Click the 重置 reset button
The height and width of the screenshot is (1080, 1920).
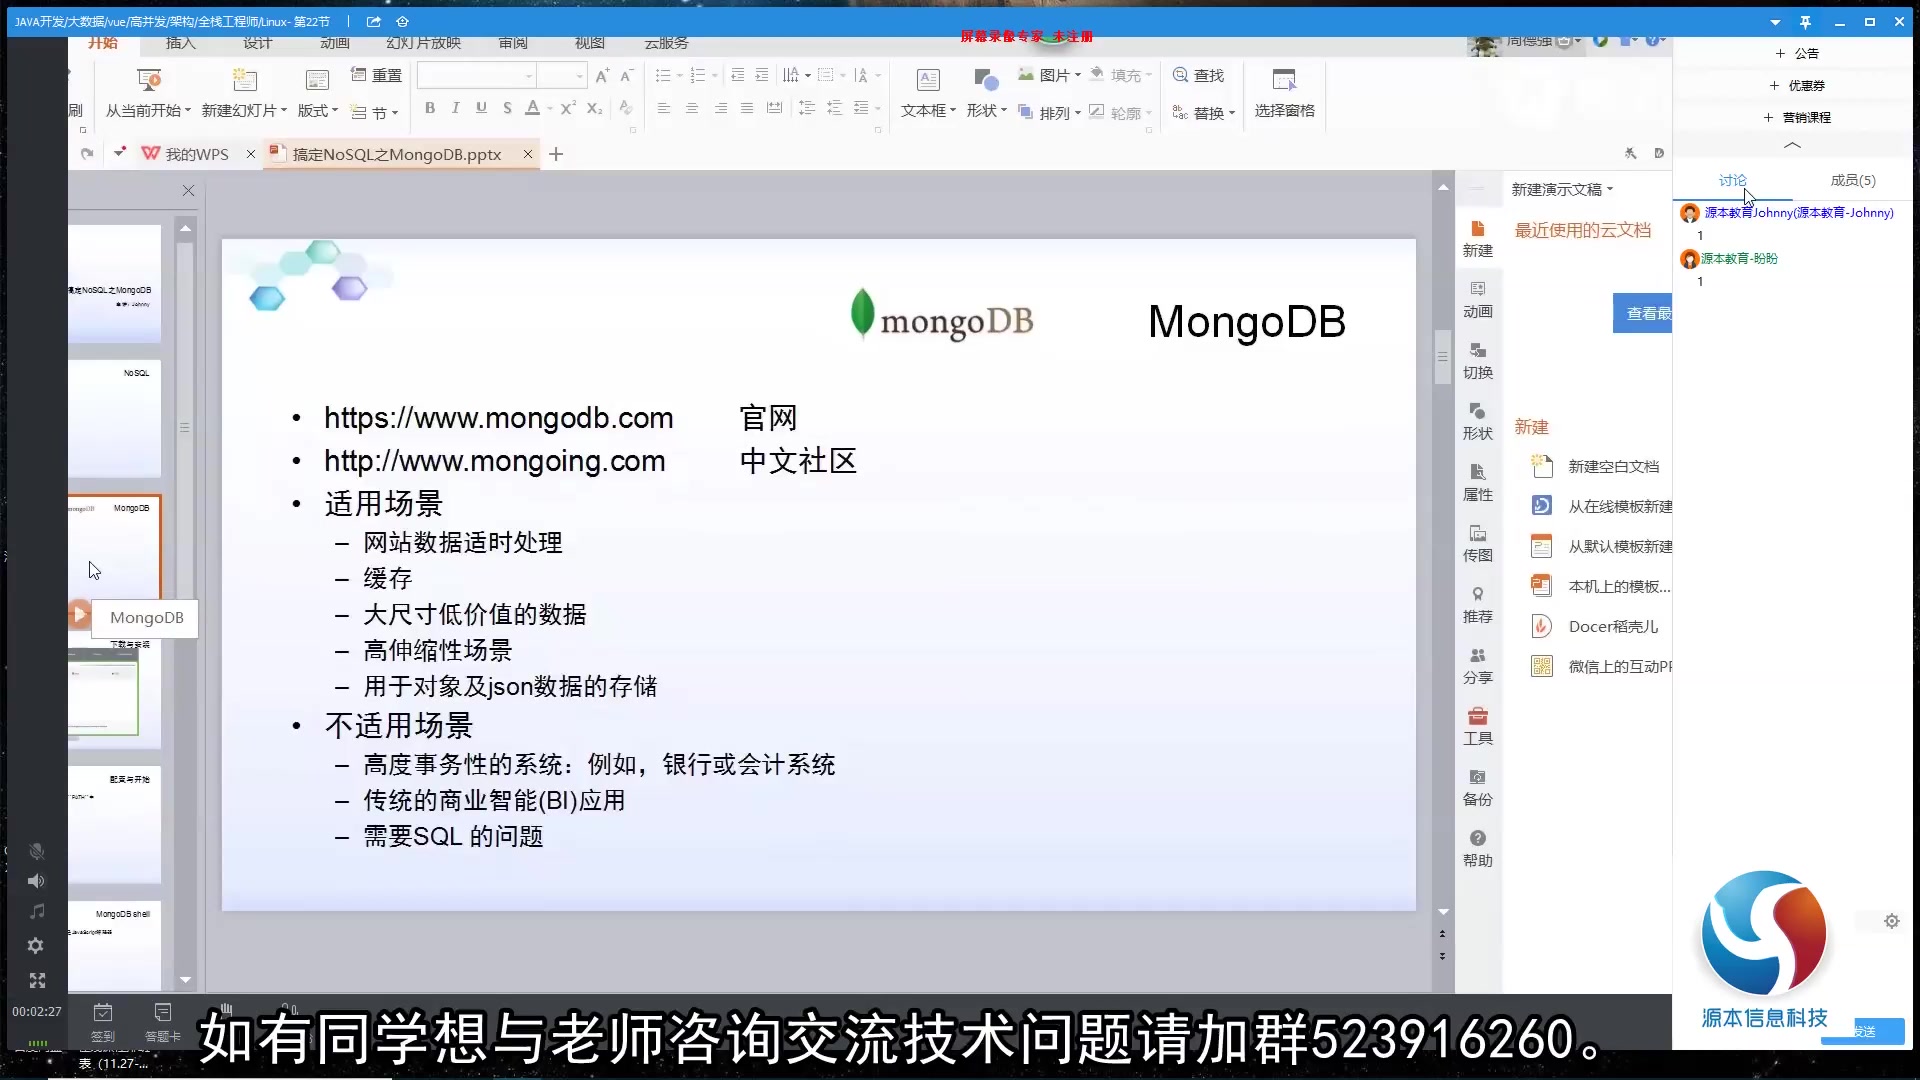click(376, 75)
